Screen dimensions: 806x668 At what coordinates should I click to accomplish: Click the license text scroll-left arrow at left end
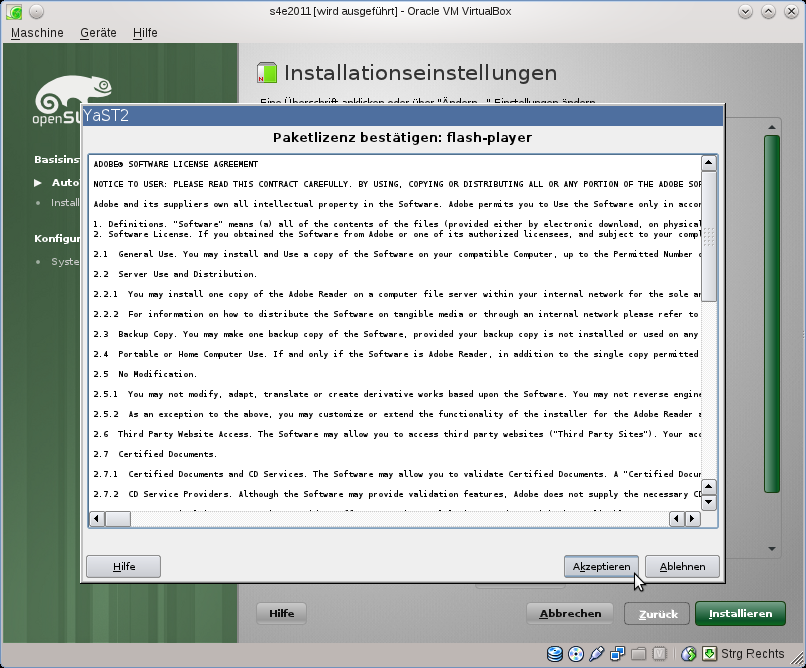97,519
